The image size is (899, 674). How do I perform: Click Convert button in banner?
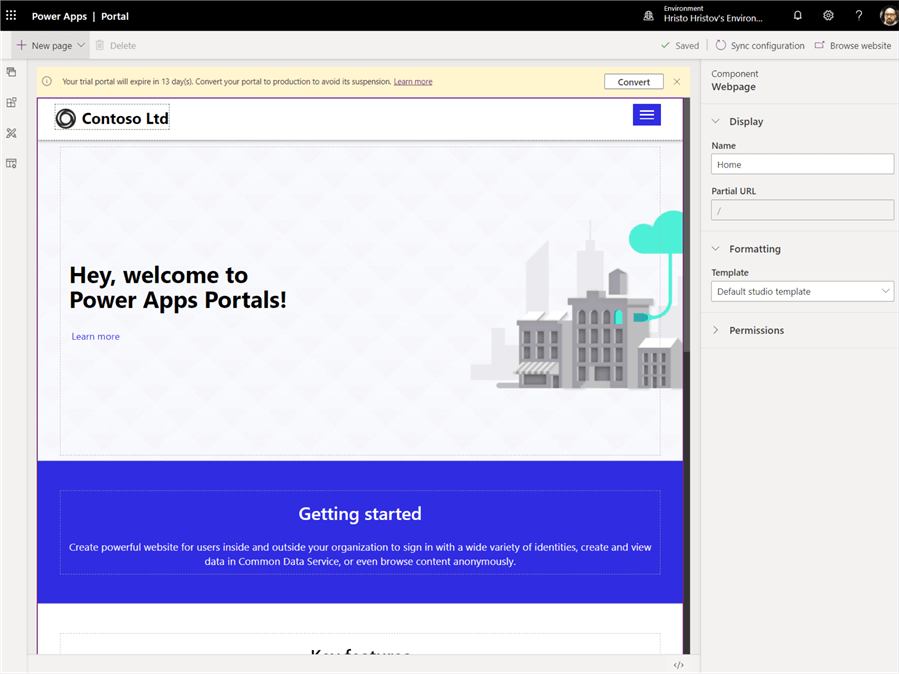tap(634, 82)
